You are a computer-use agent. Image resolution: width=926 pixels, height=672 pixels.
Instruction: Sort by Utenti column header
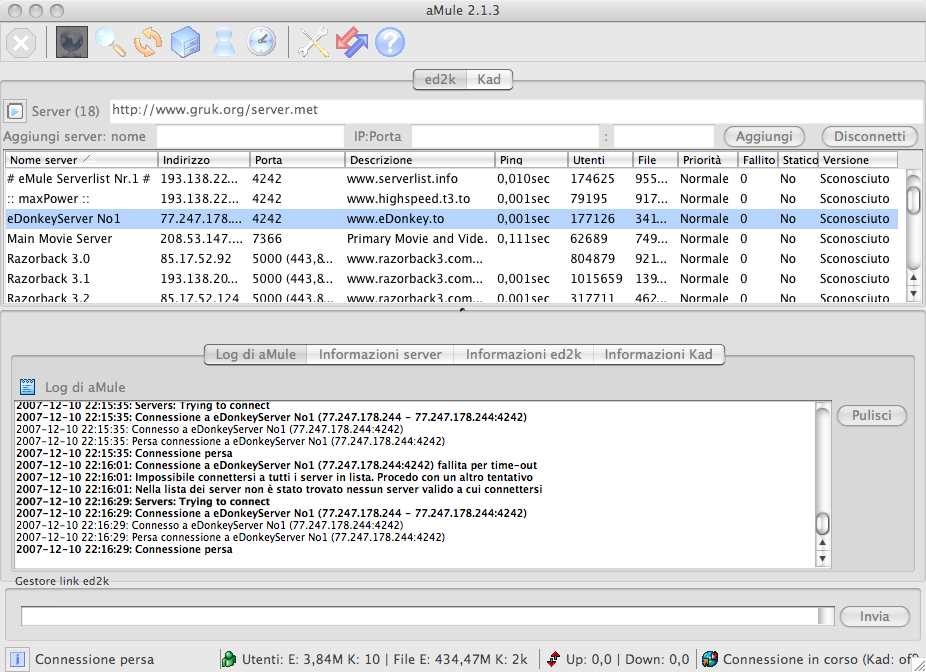(x=600, y=160)
